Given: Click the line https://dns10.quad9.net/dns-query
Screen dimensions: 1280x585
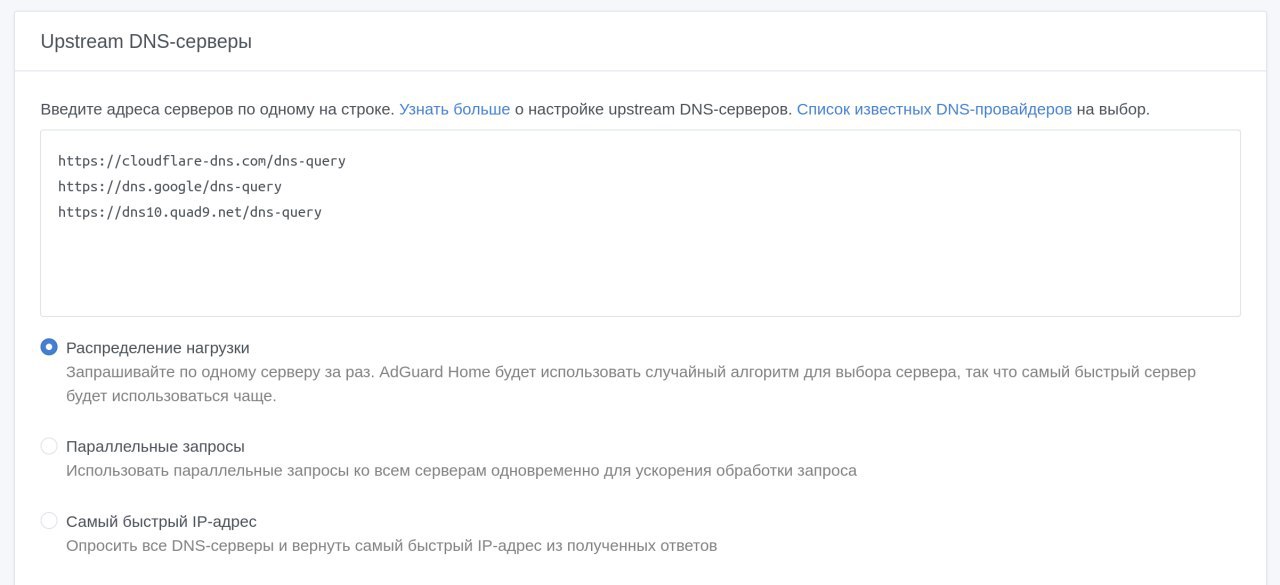Looking at the screenshot, I should pos(190,212).
